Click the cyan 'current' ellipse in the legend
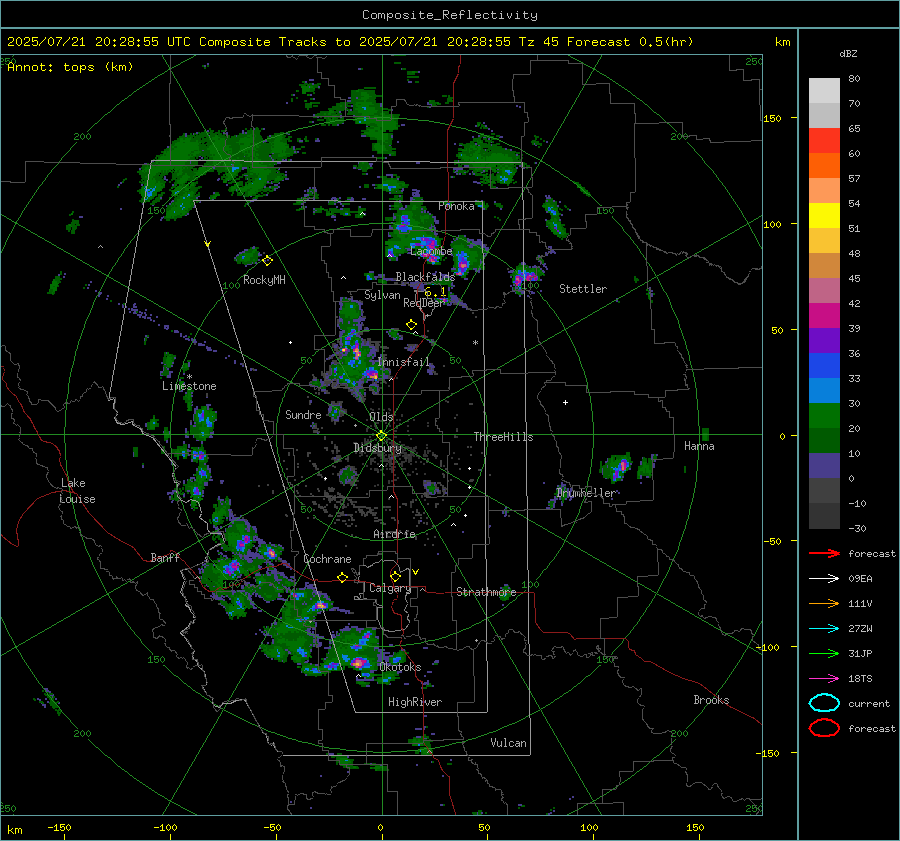The height and width of the screenshot is (841, 900). tap(824, 703)
